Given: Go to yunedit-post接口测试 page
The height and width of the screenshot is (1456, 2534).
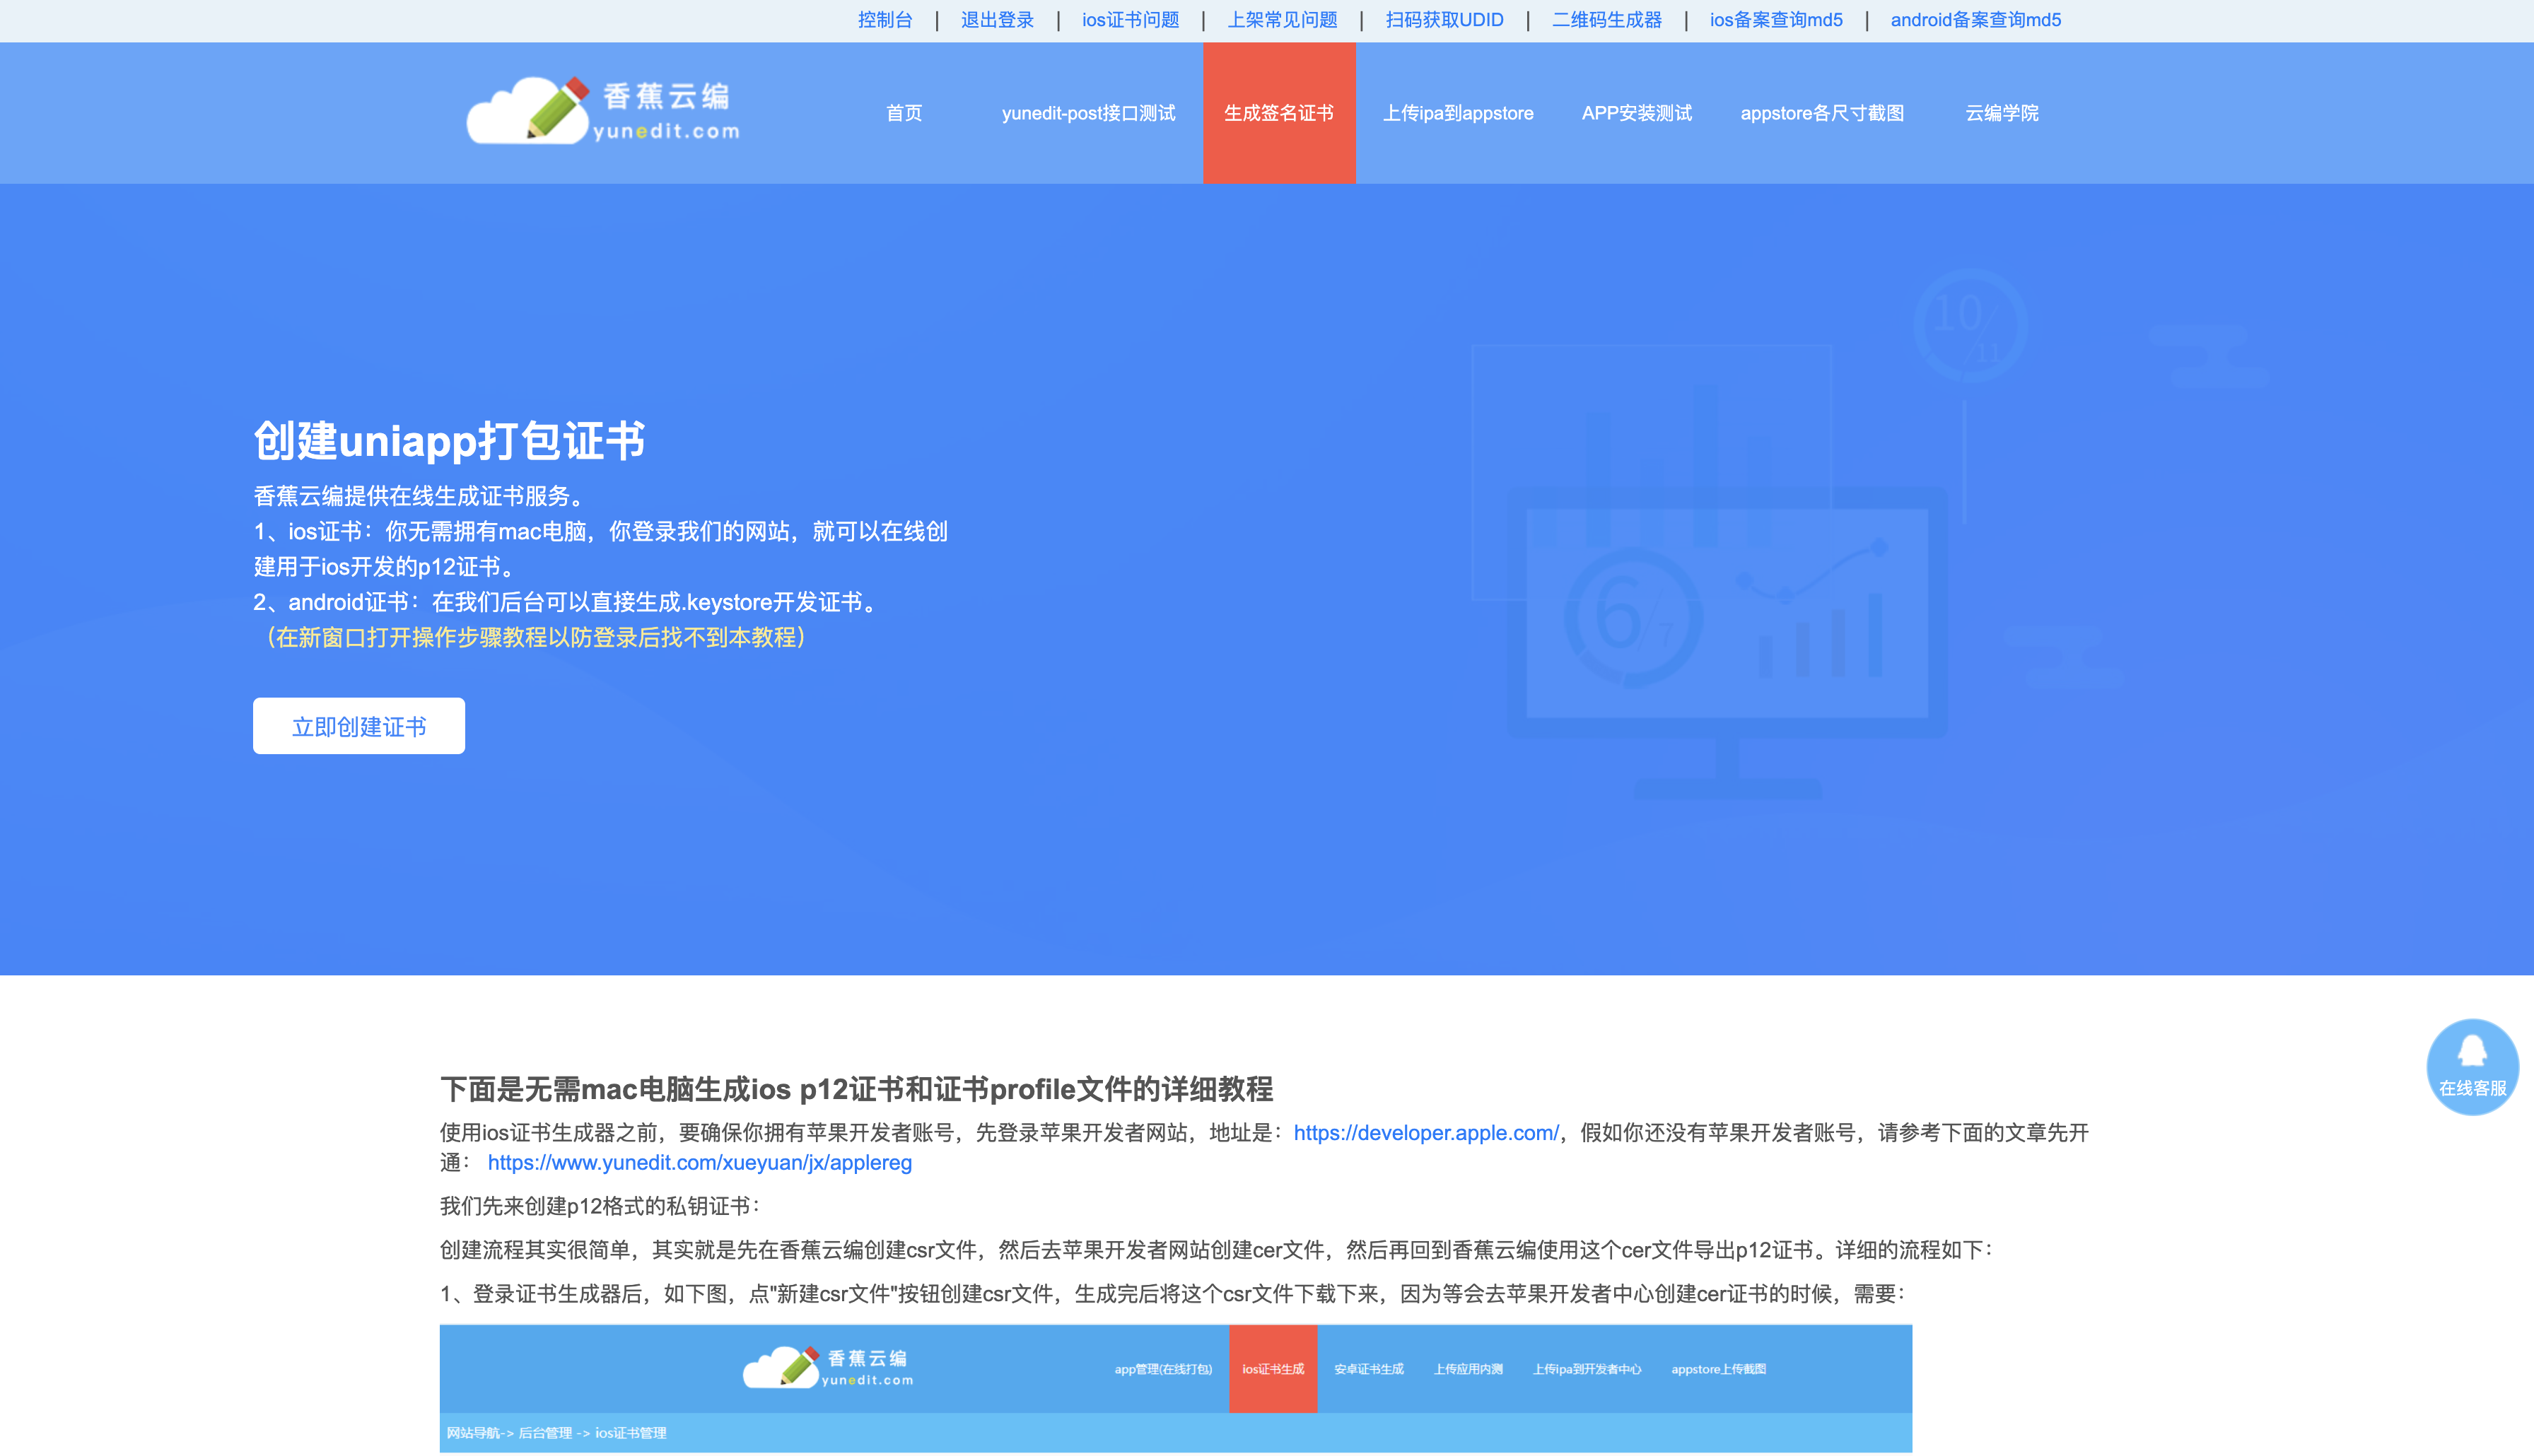Looking at the screenshot, I should [1088, 113].
